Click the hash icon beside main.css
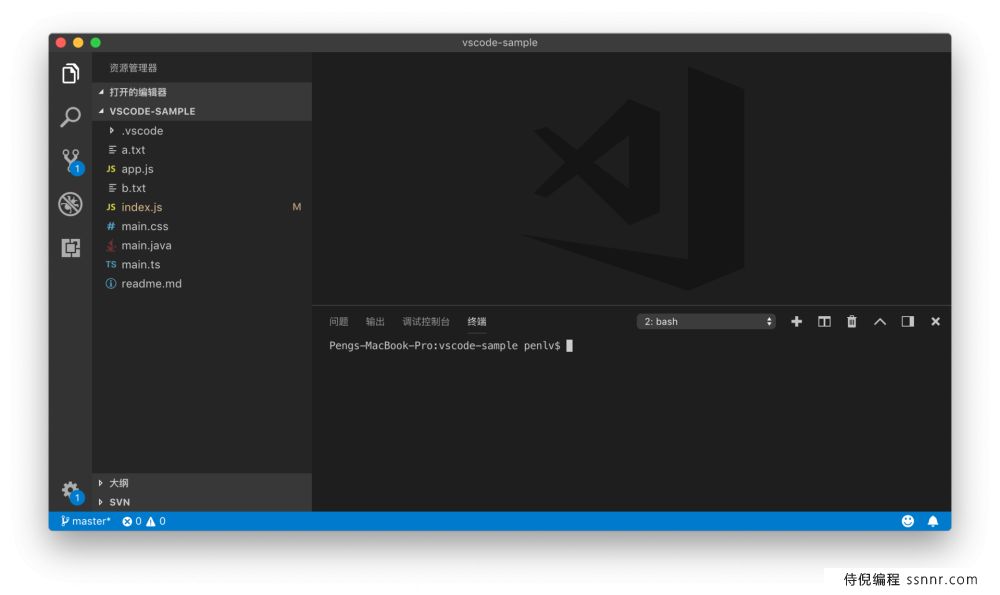Viewport: 1000px width, 595px height. (111, 226)
